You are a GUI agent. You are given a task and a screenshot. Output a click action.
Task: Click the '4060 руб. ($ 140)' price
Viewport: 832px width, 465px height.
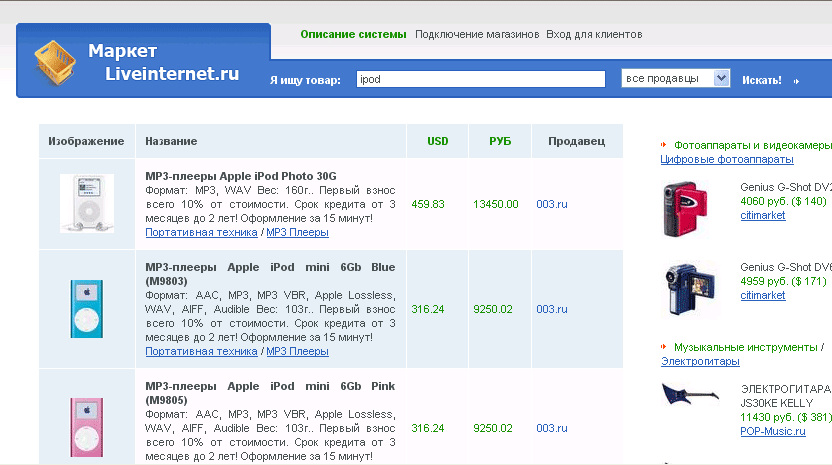pyautogui.click(x=783, y=201)
